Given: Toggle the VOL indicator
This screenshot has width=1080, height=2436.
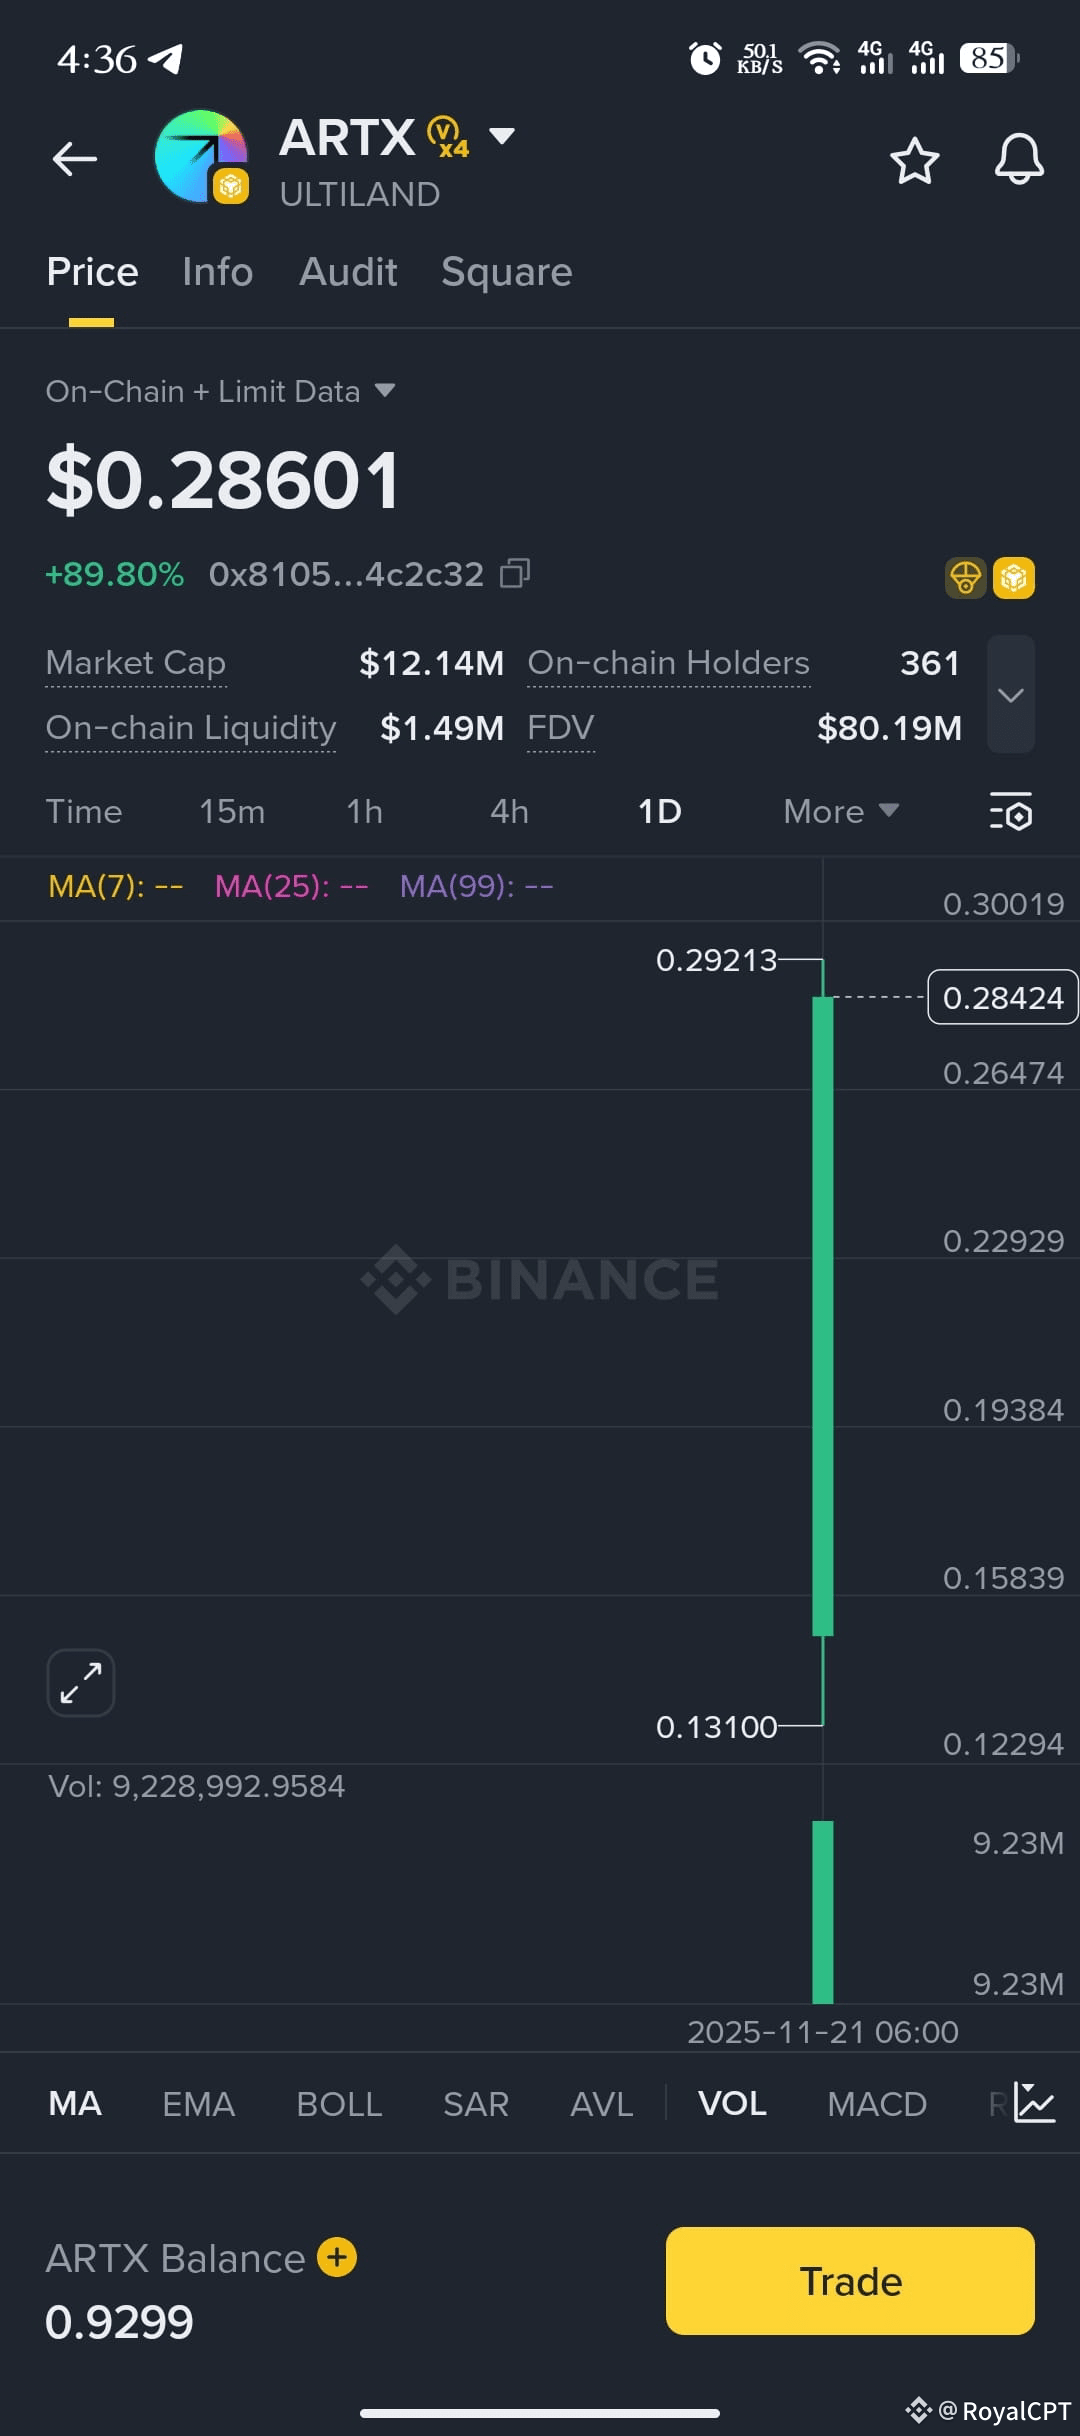Looking at the screenshot, I should pyautogui.click(x=732, y=2104).
